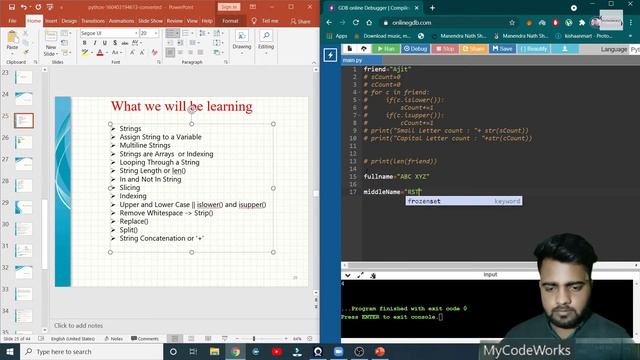Select slide 29 thumbnail

(x=23, y=207)
